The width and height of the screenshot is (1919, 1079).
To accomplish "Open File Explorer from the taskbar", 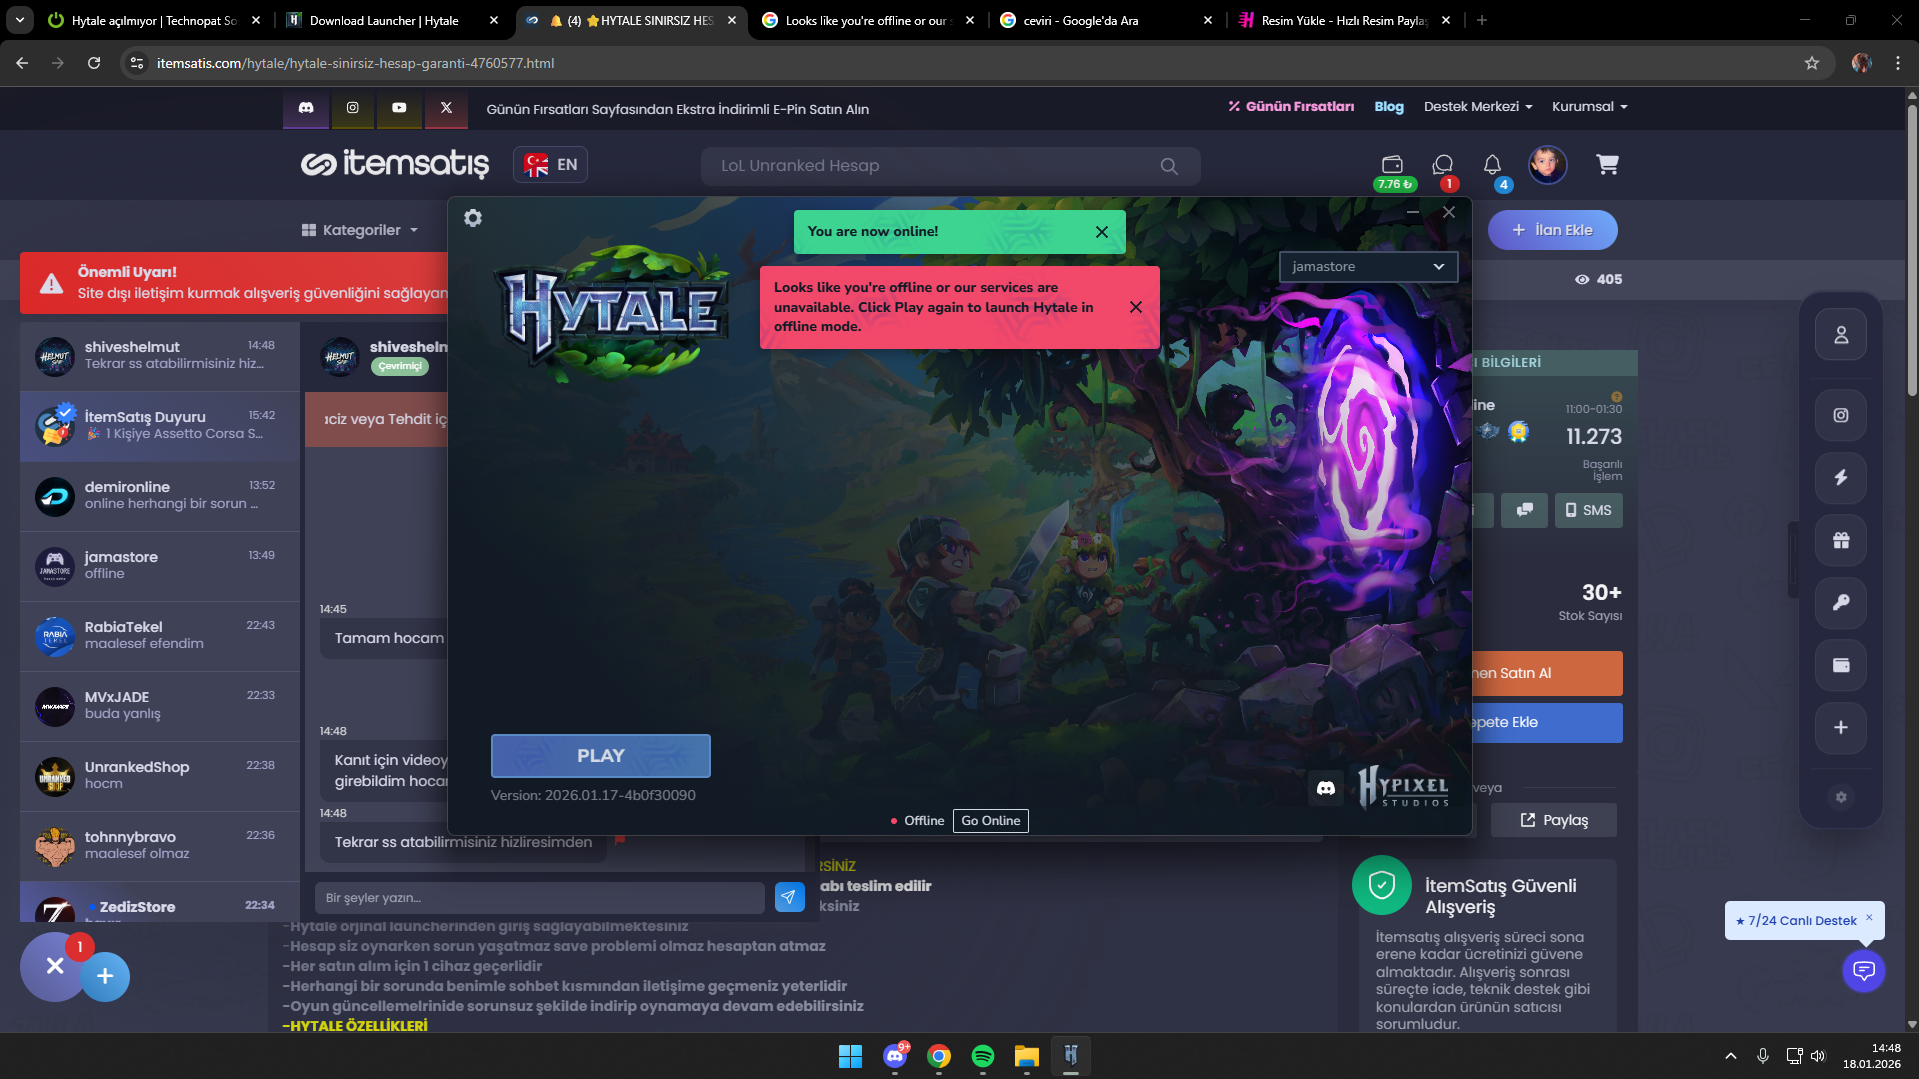I will 1027,1056.
